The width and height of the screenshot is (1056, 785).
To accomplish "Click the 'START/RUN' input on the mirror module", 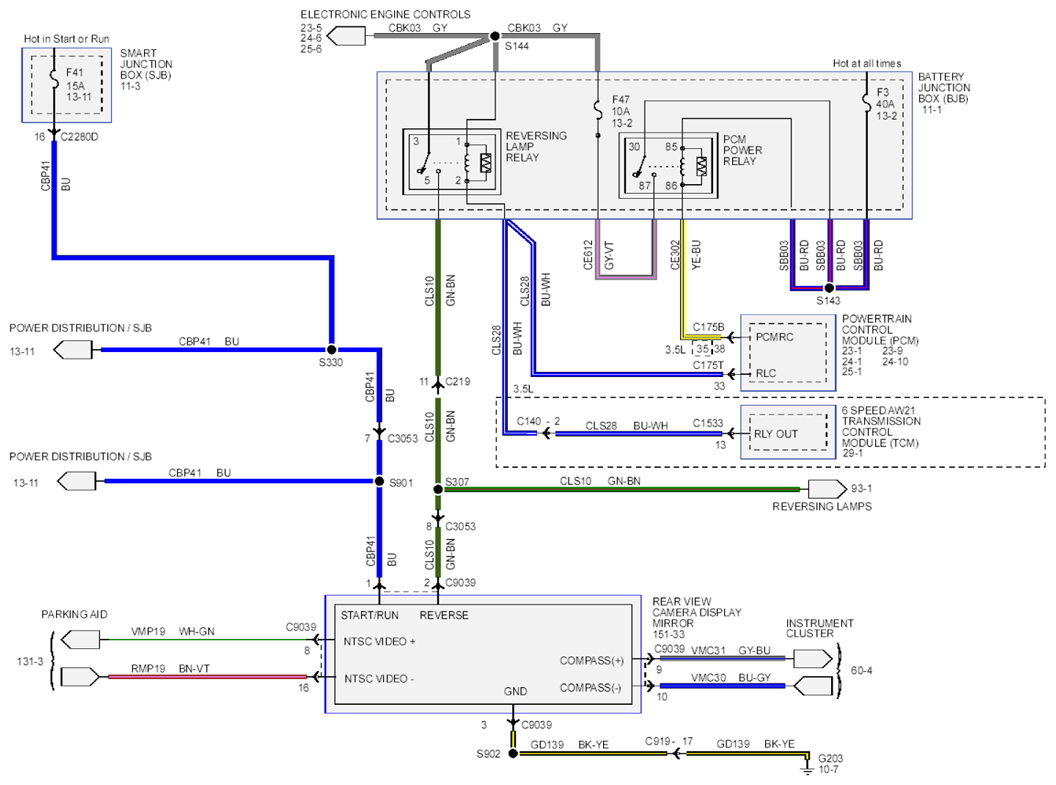I will pos(370,615).
